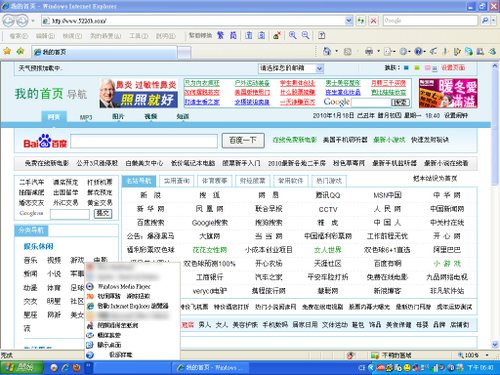The height and width of the screenshot is (375, 500).
Task: Open the Home button dropdown arrow
Action: (x=336, y=51)
